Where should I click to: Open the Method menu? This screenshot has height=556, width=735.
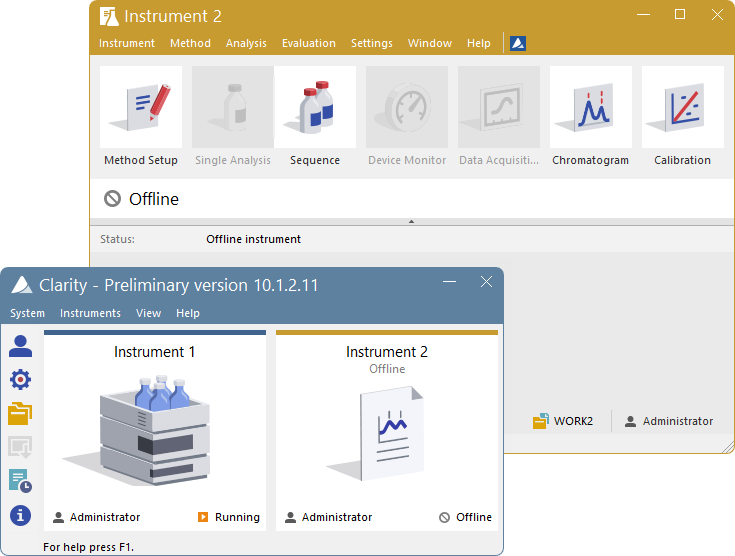(190, 43)
